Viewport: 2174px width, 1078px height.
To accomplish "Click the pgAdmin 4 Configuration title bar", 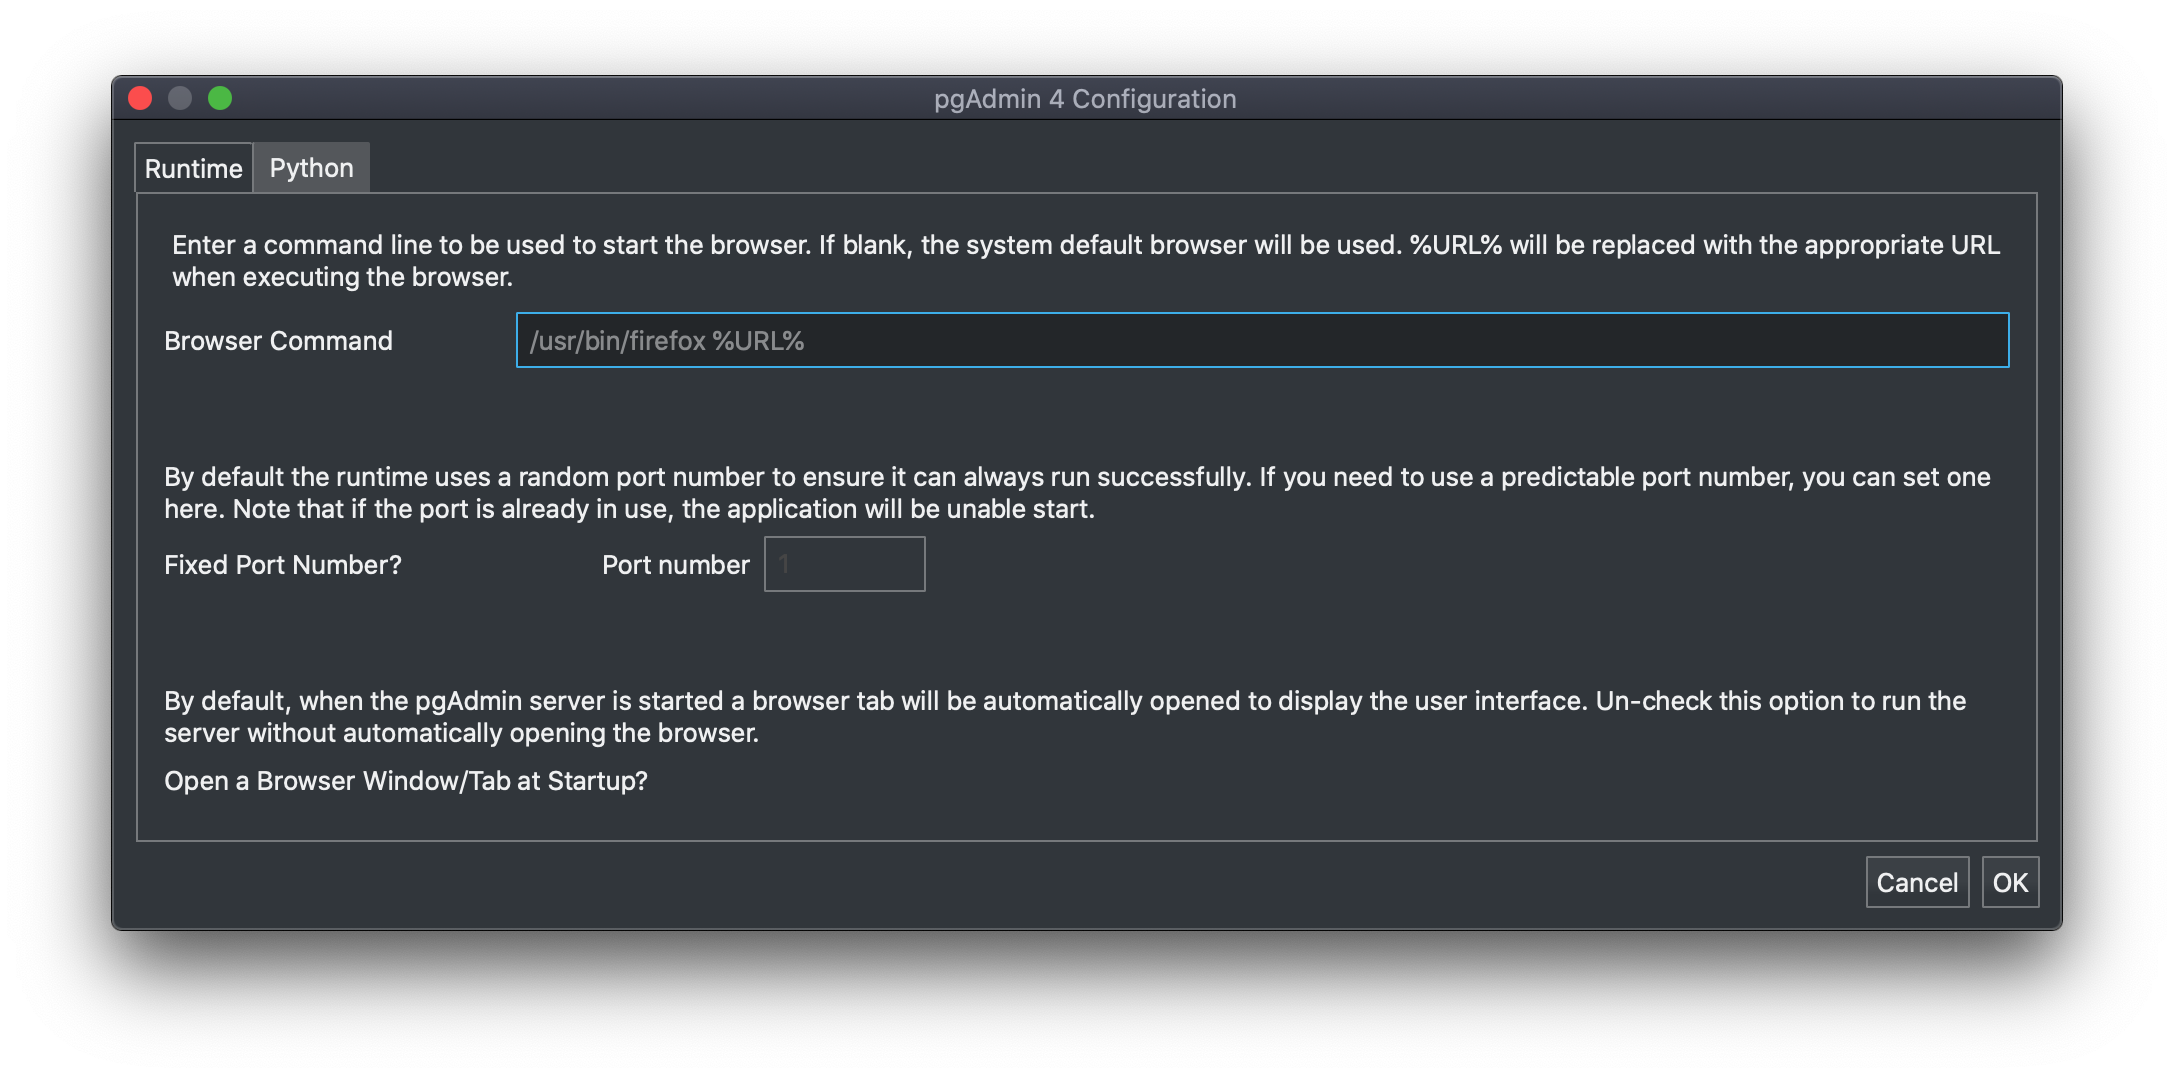I will [x=1086, y=98].
